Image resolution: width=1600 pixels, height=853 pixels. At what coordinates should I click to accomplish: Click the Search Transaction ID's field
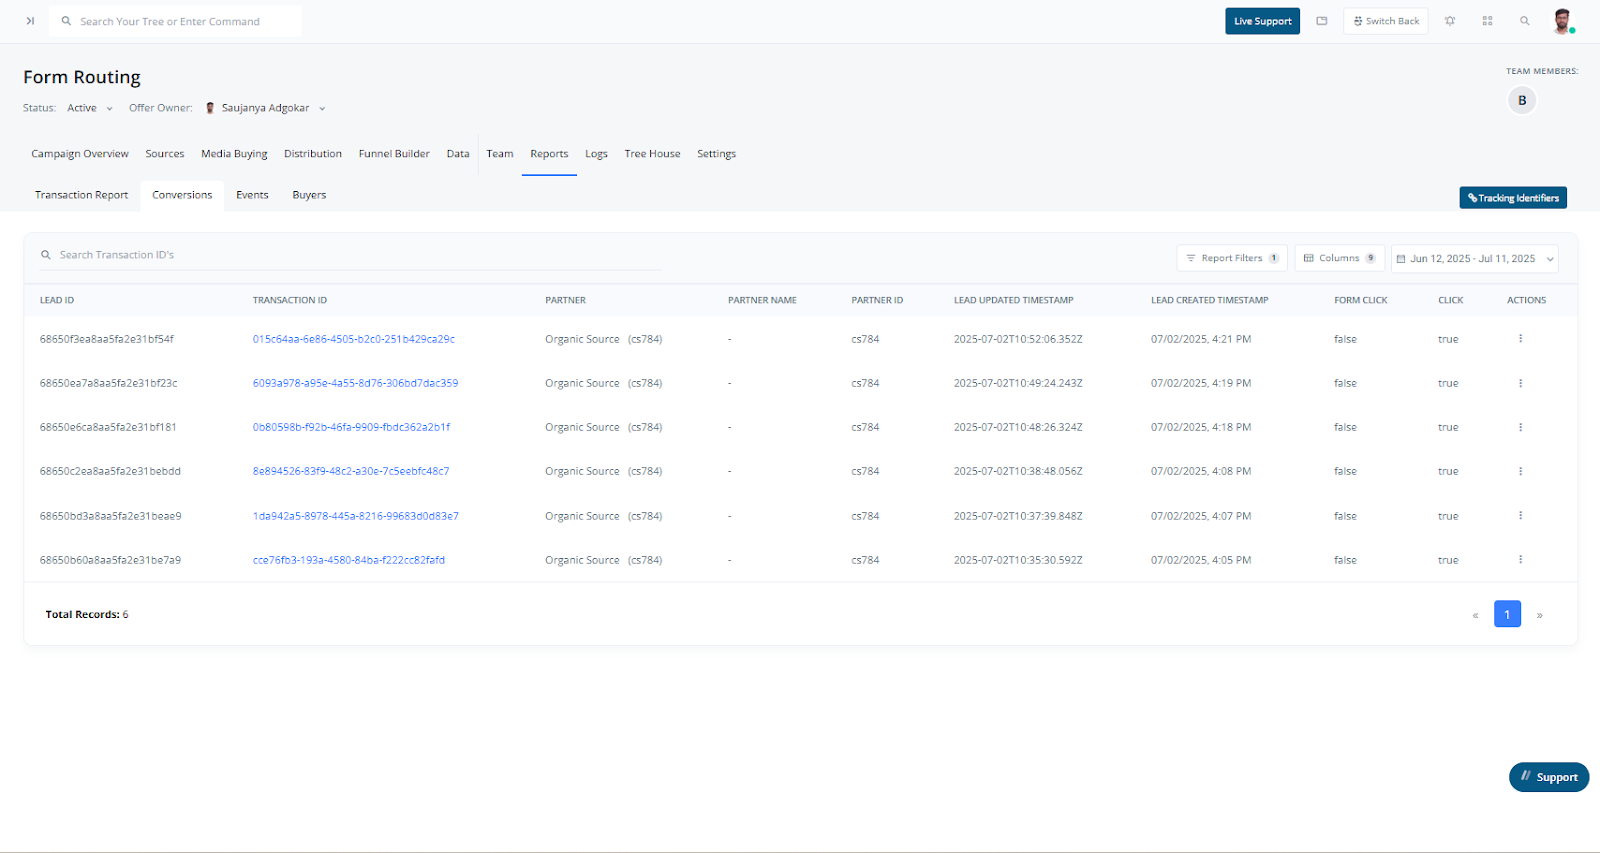click(x=350, y=255)
